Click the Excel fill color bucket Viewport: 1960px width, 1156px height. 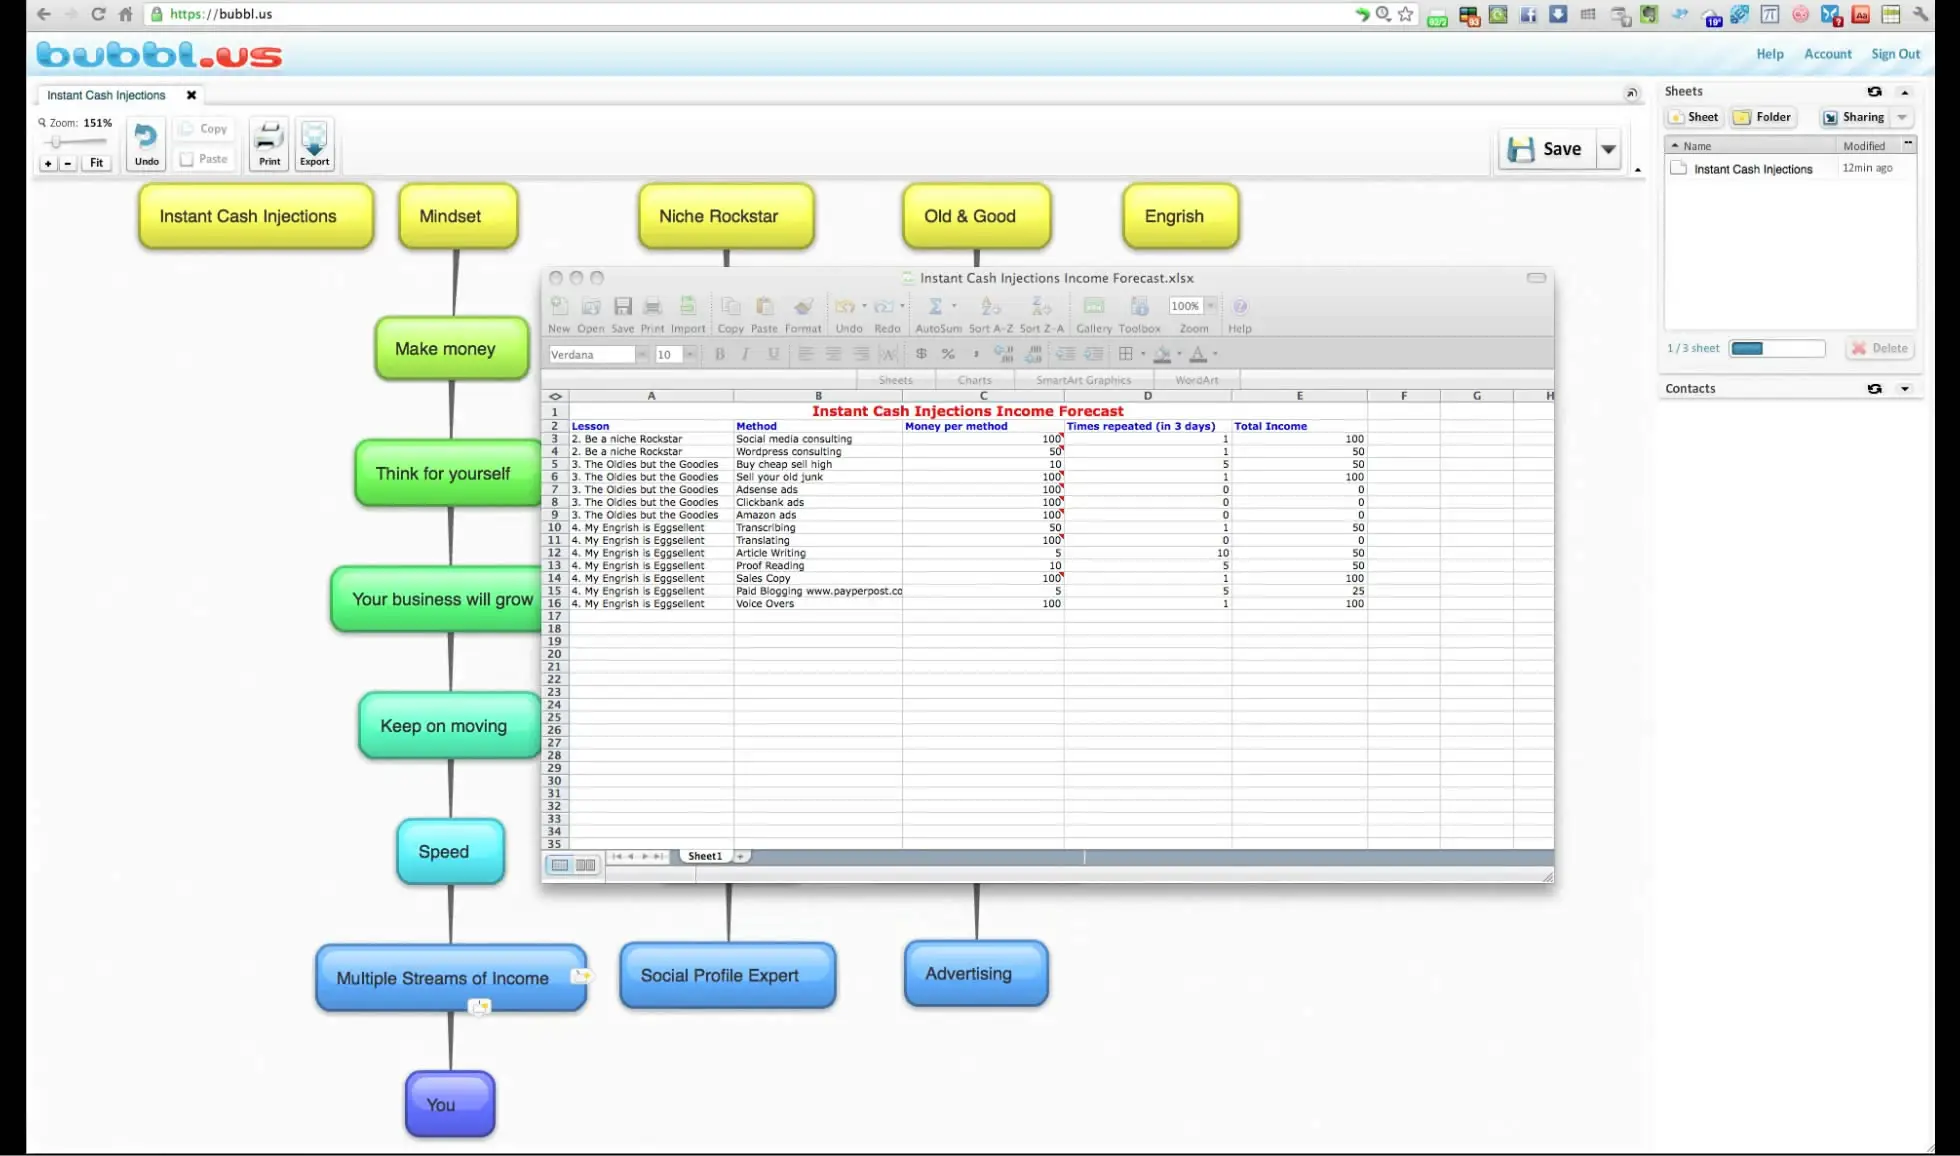1162,354
